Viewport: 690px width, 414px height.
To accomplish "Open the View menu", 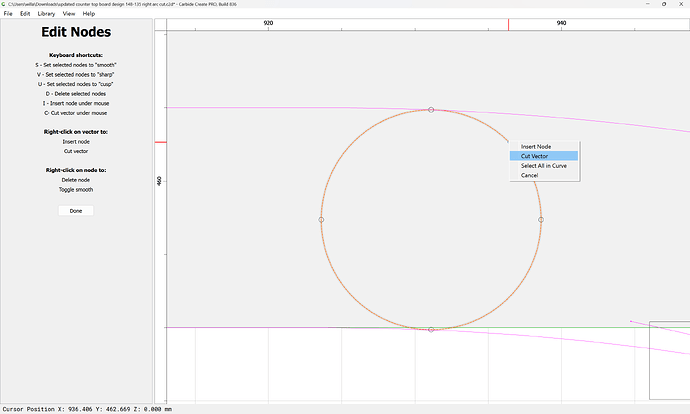I will [69, 14].
